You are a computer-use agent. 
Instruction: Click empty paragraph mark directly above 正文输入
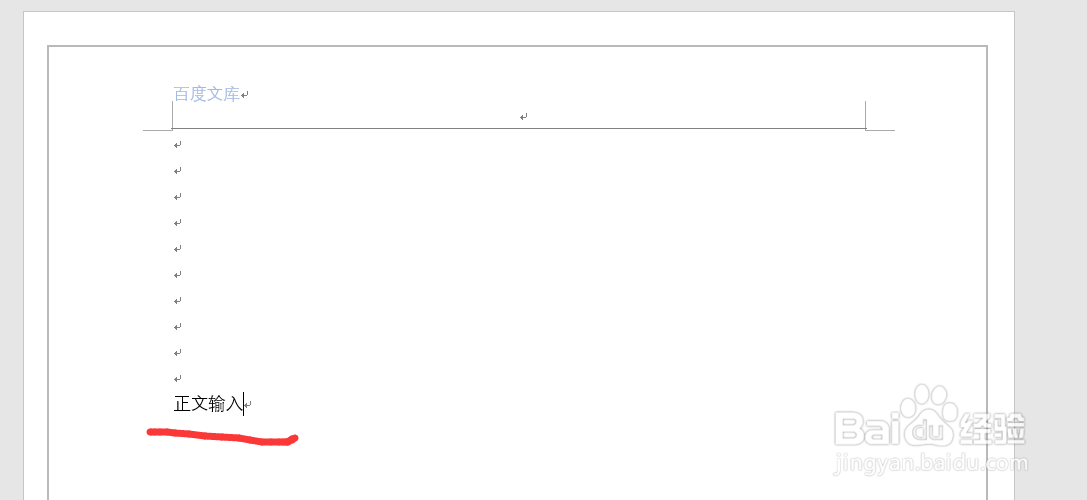(x=178, y=379)
